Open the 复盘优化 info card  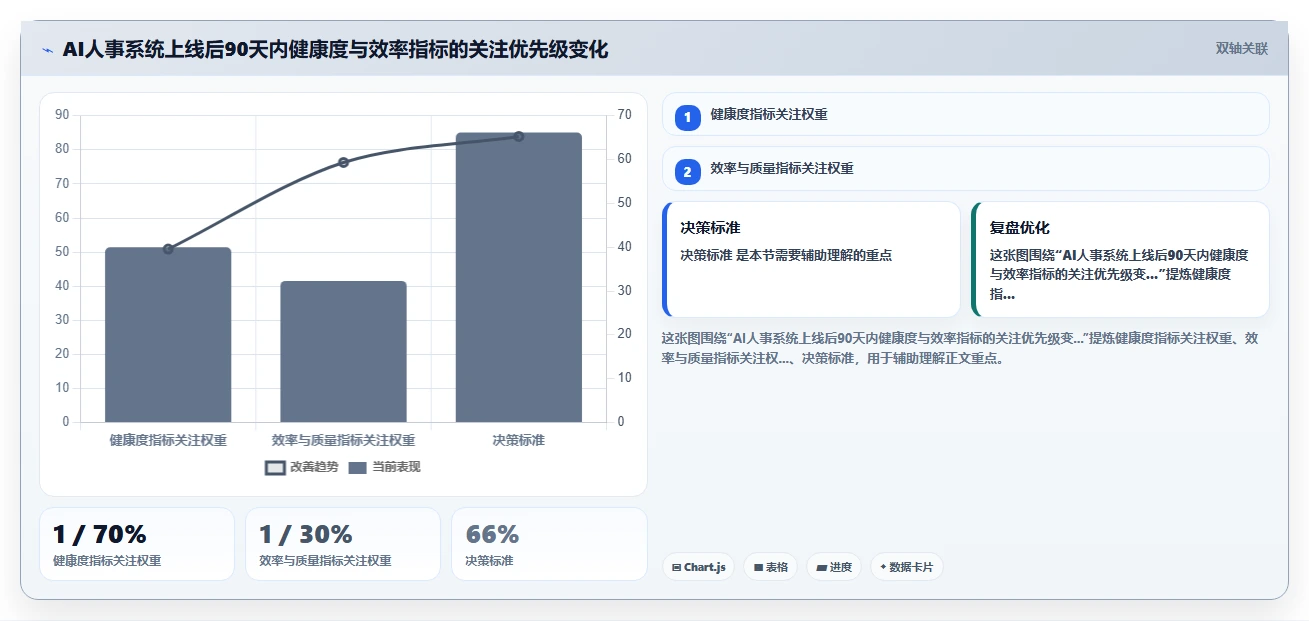click(x=1120, y=259)
